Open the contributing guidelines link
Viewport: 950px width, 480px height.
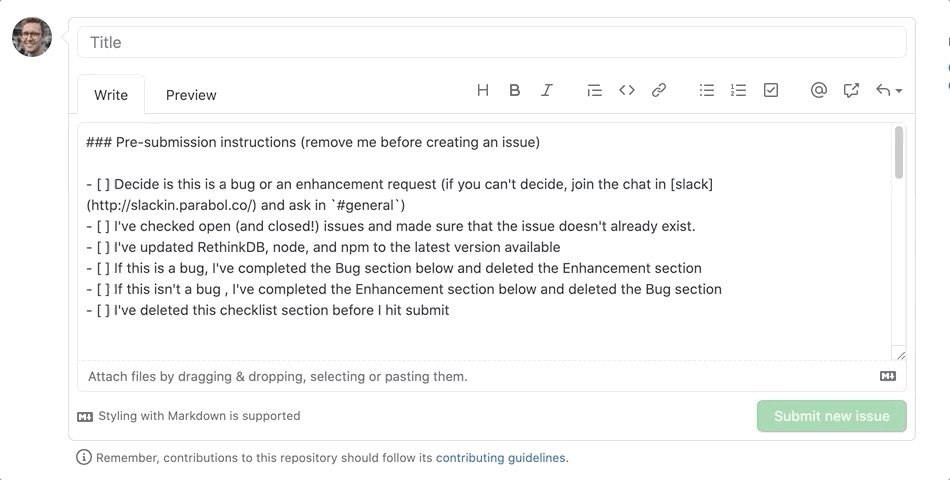point(500,458)
